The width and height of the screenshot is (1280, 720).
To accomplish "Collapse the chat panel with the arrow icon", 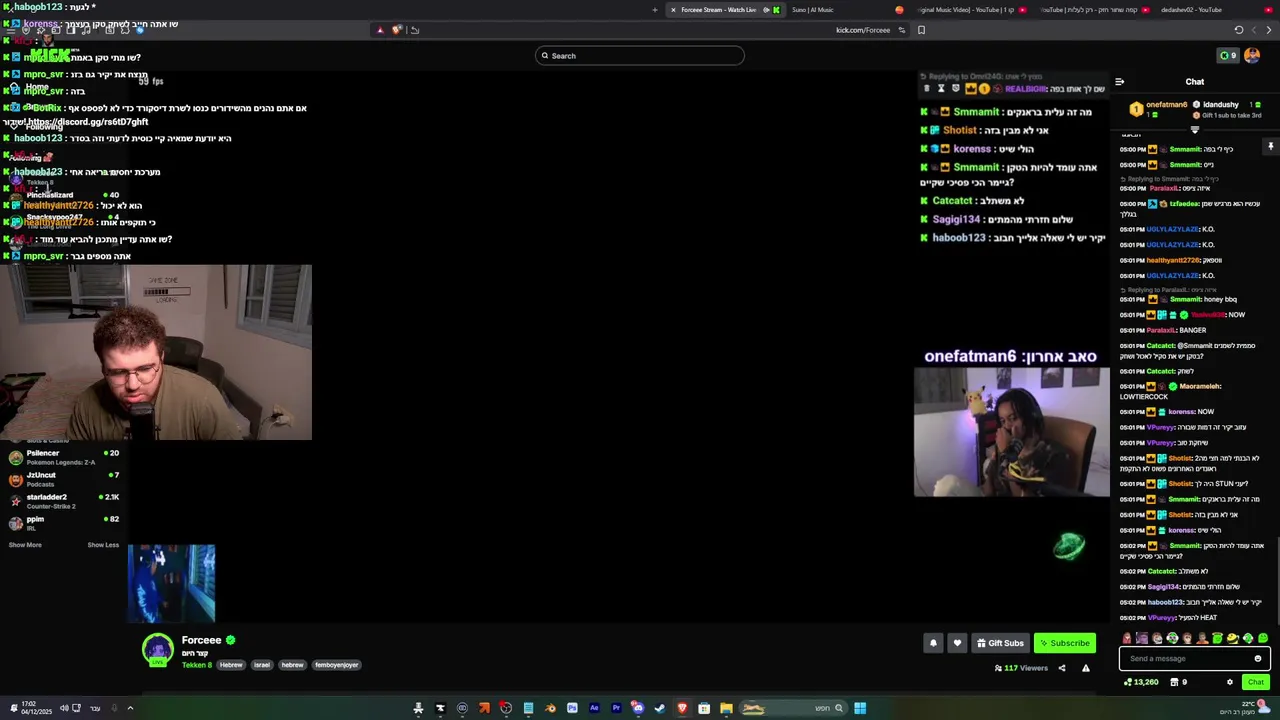I will pos(1119,82).
